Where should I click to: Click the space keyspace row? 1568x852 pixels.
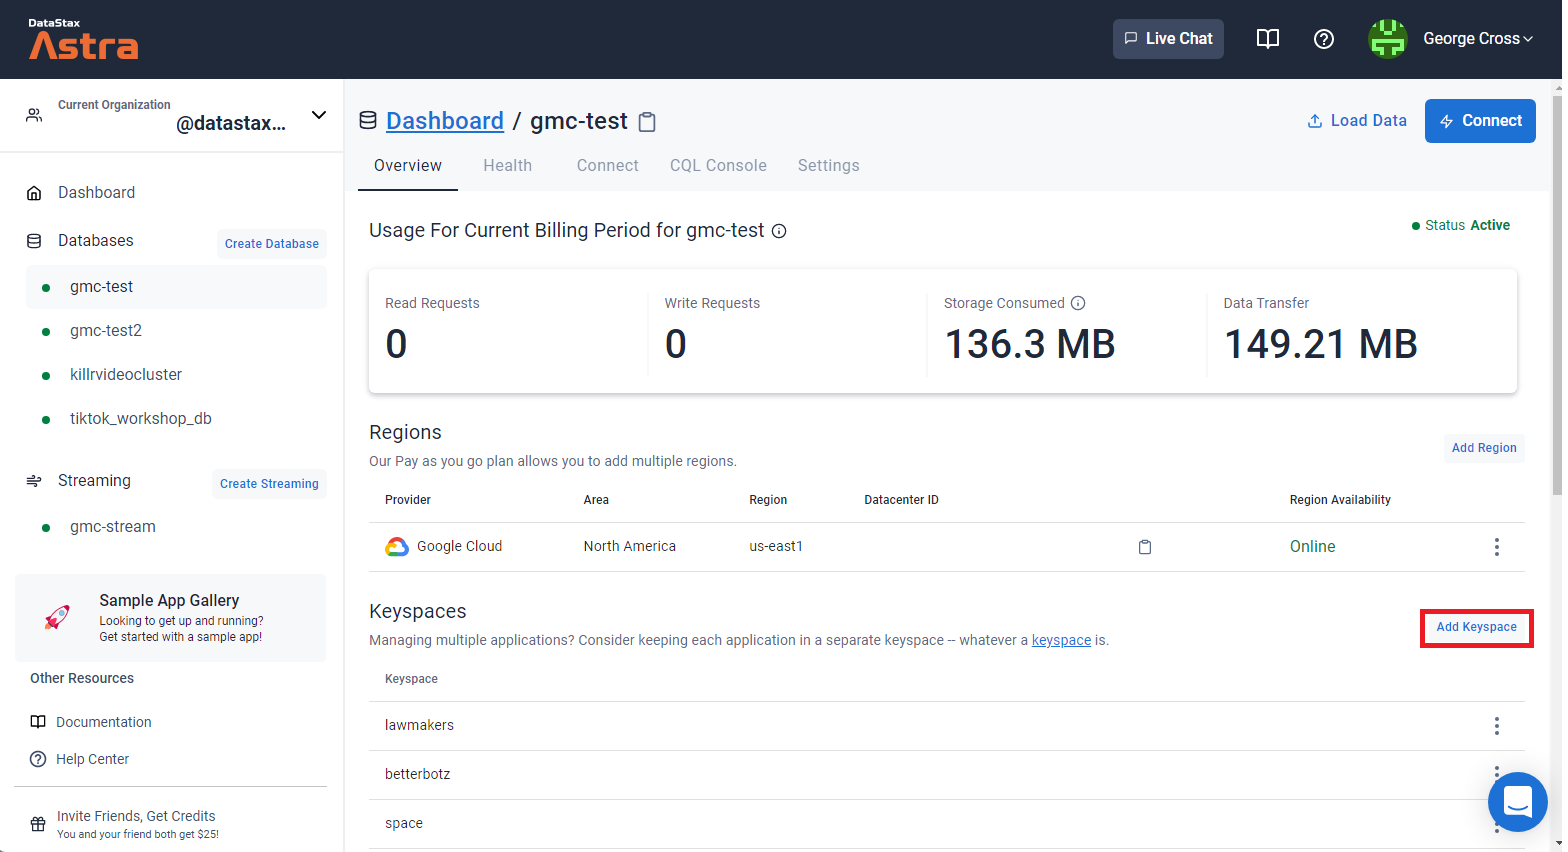[947, 824]
